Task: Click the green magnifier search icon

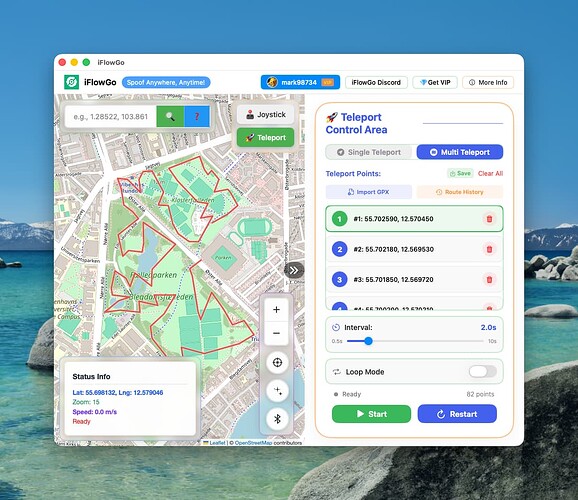Action: coord(170,117)
